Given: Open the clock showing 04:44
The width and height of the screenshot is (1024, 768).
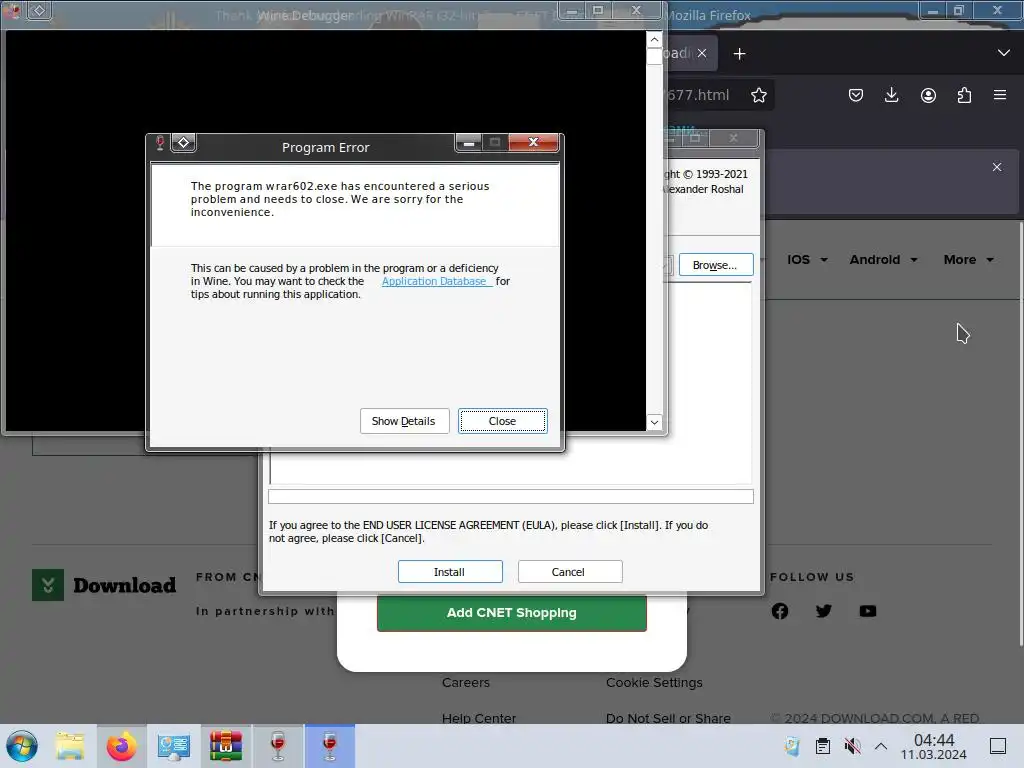Looking at the screenshot, I should coord(934,746).
